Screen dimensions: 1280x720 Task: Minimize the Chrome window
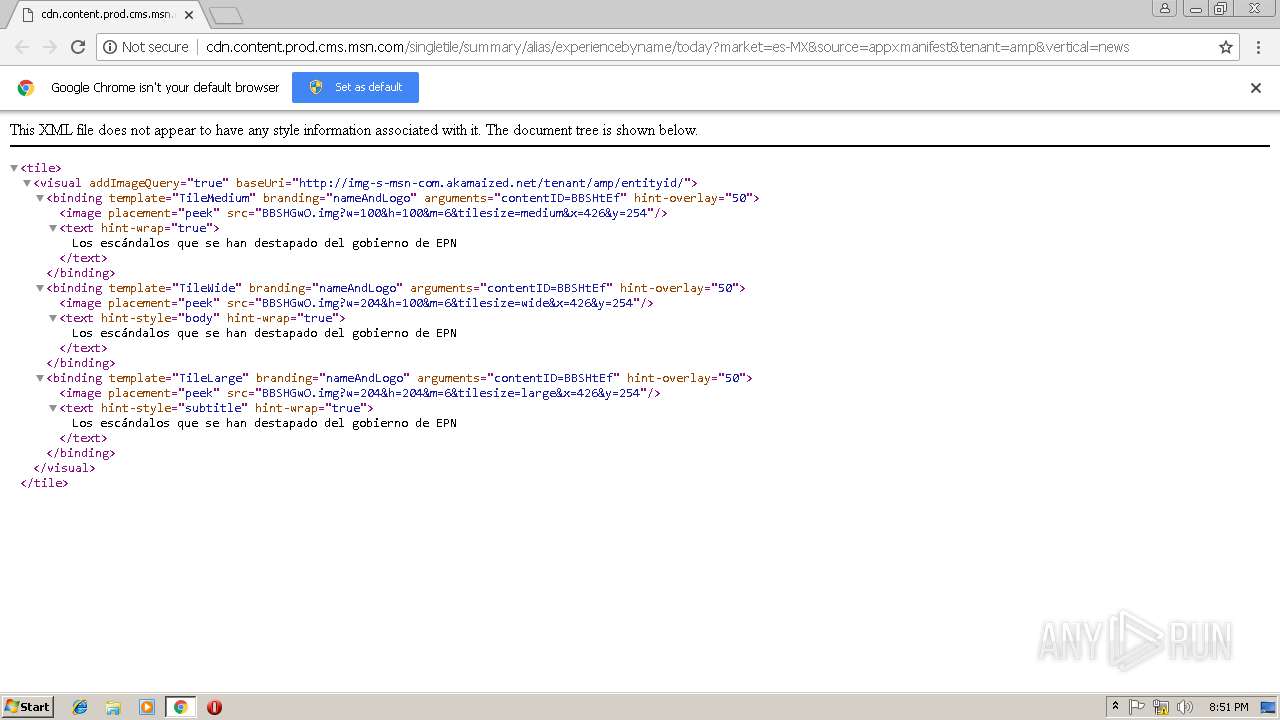click(x=1194, y=8)
